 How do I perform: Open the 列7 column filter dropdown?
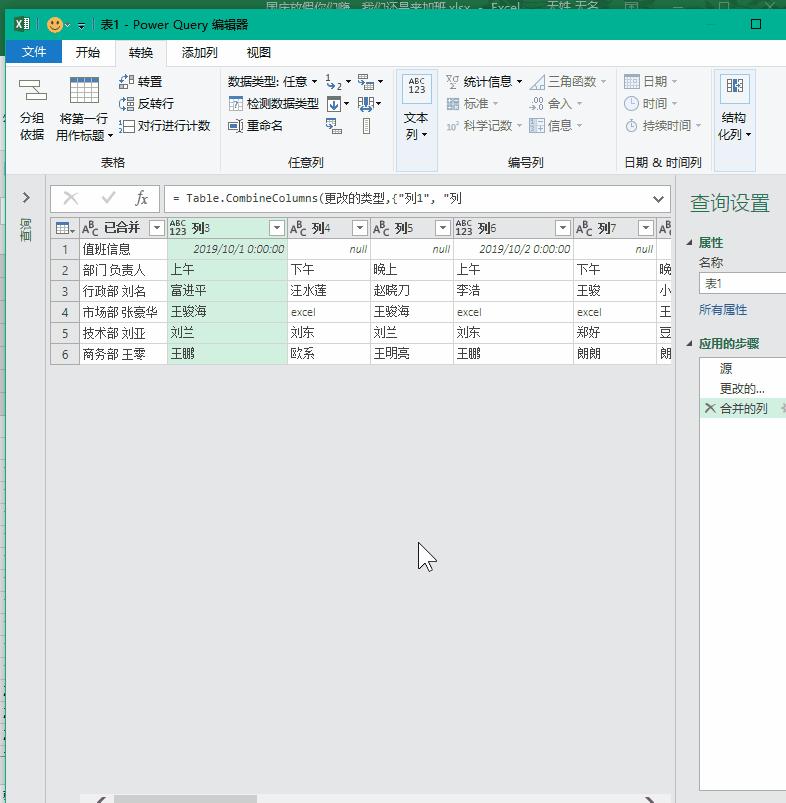click(x=646, y=228)
